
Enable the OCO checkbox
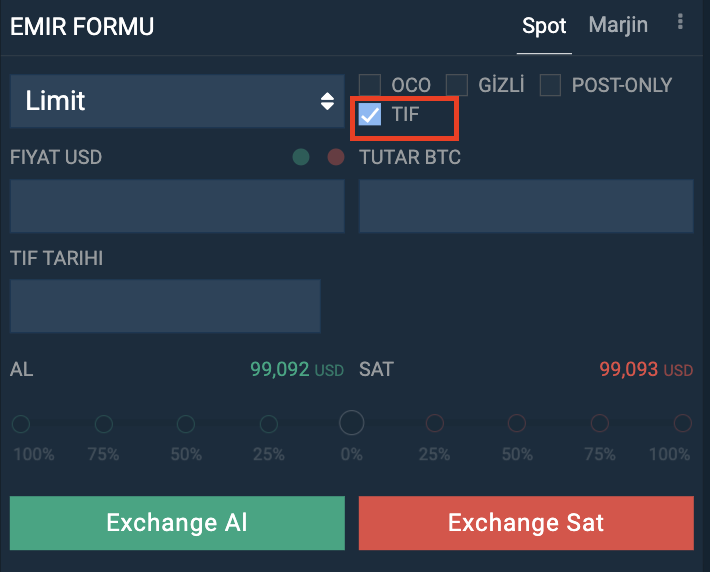[370, 86]
